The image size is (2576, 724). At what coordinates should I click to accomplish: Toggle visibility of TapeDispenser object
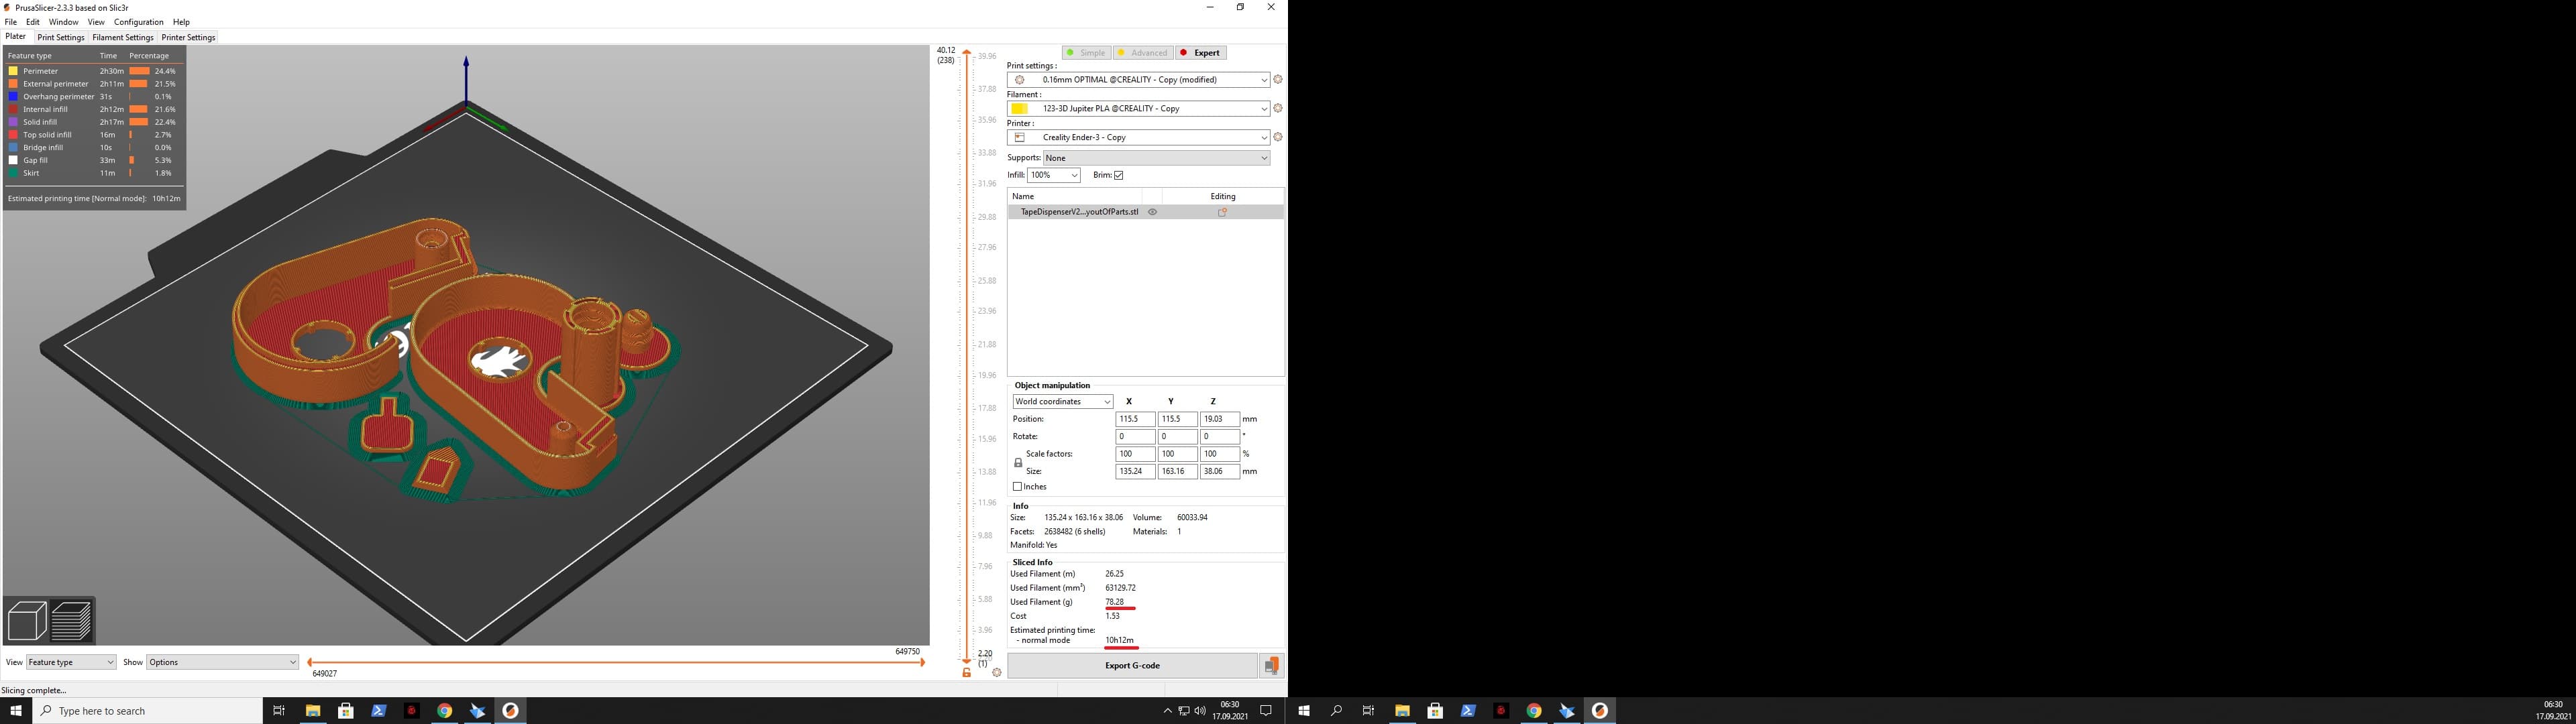(x=1152, y=212)
